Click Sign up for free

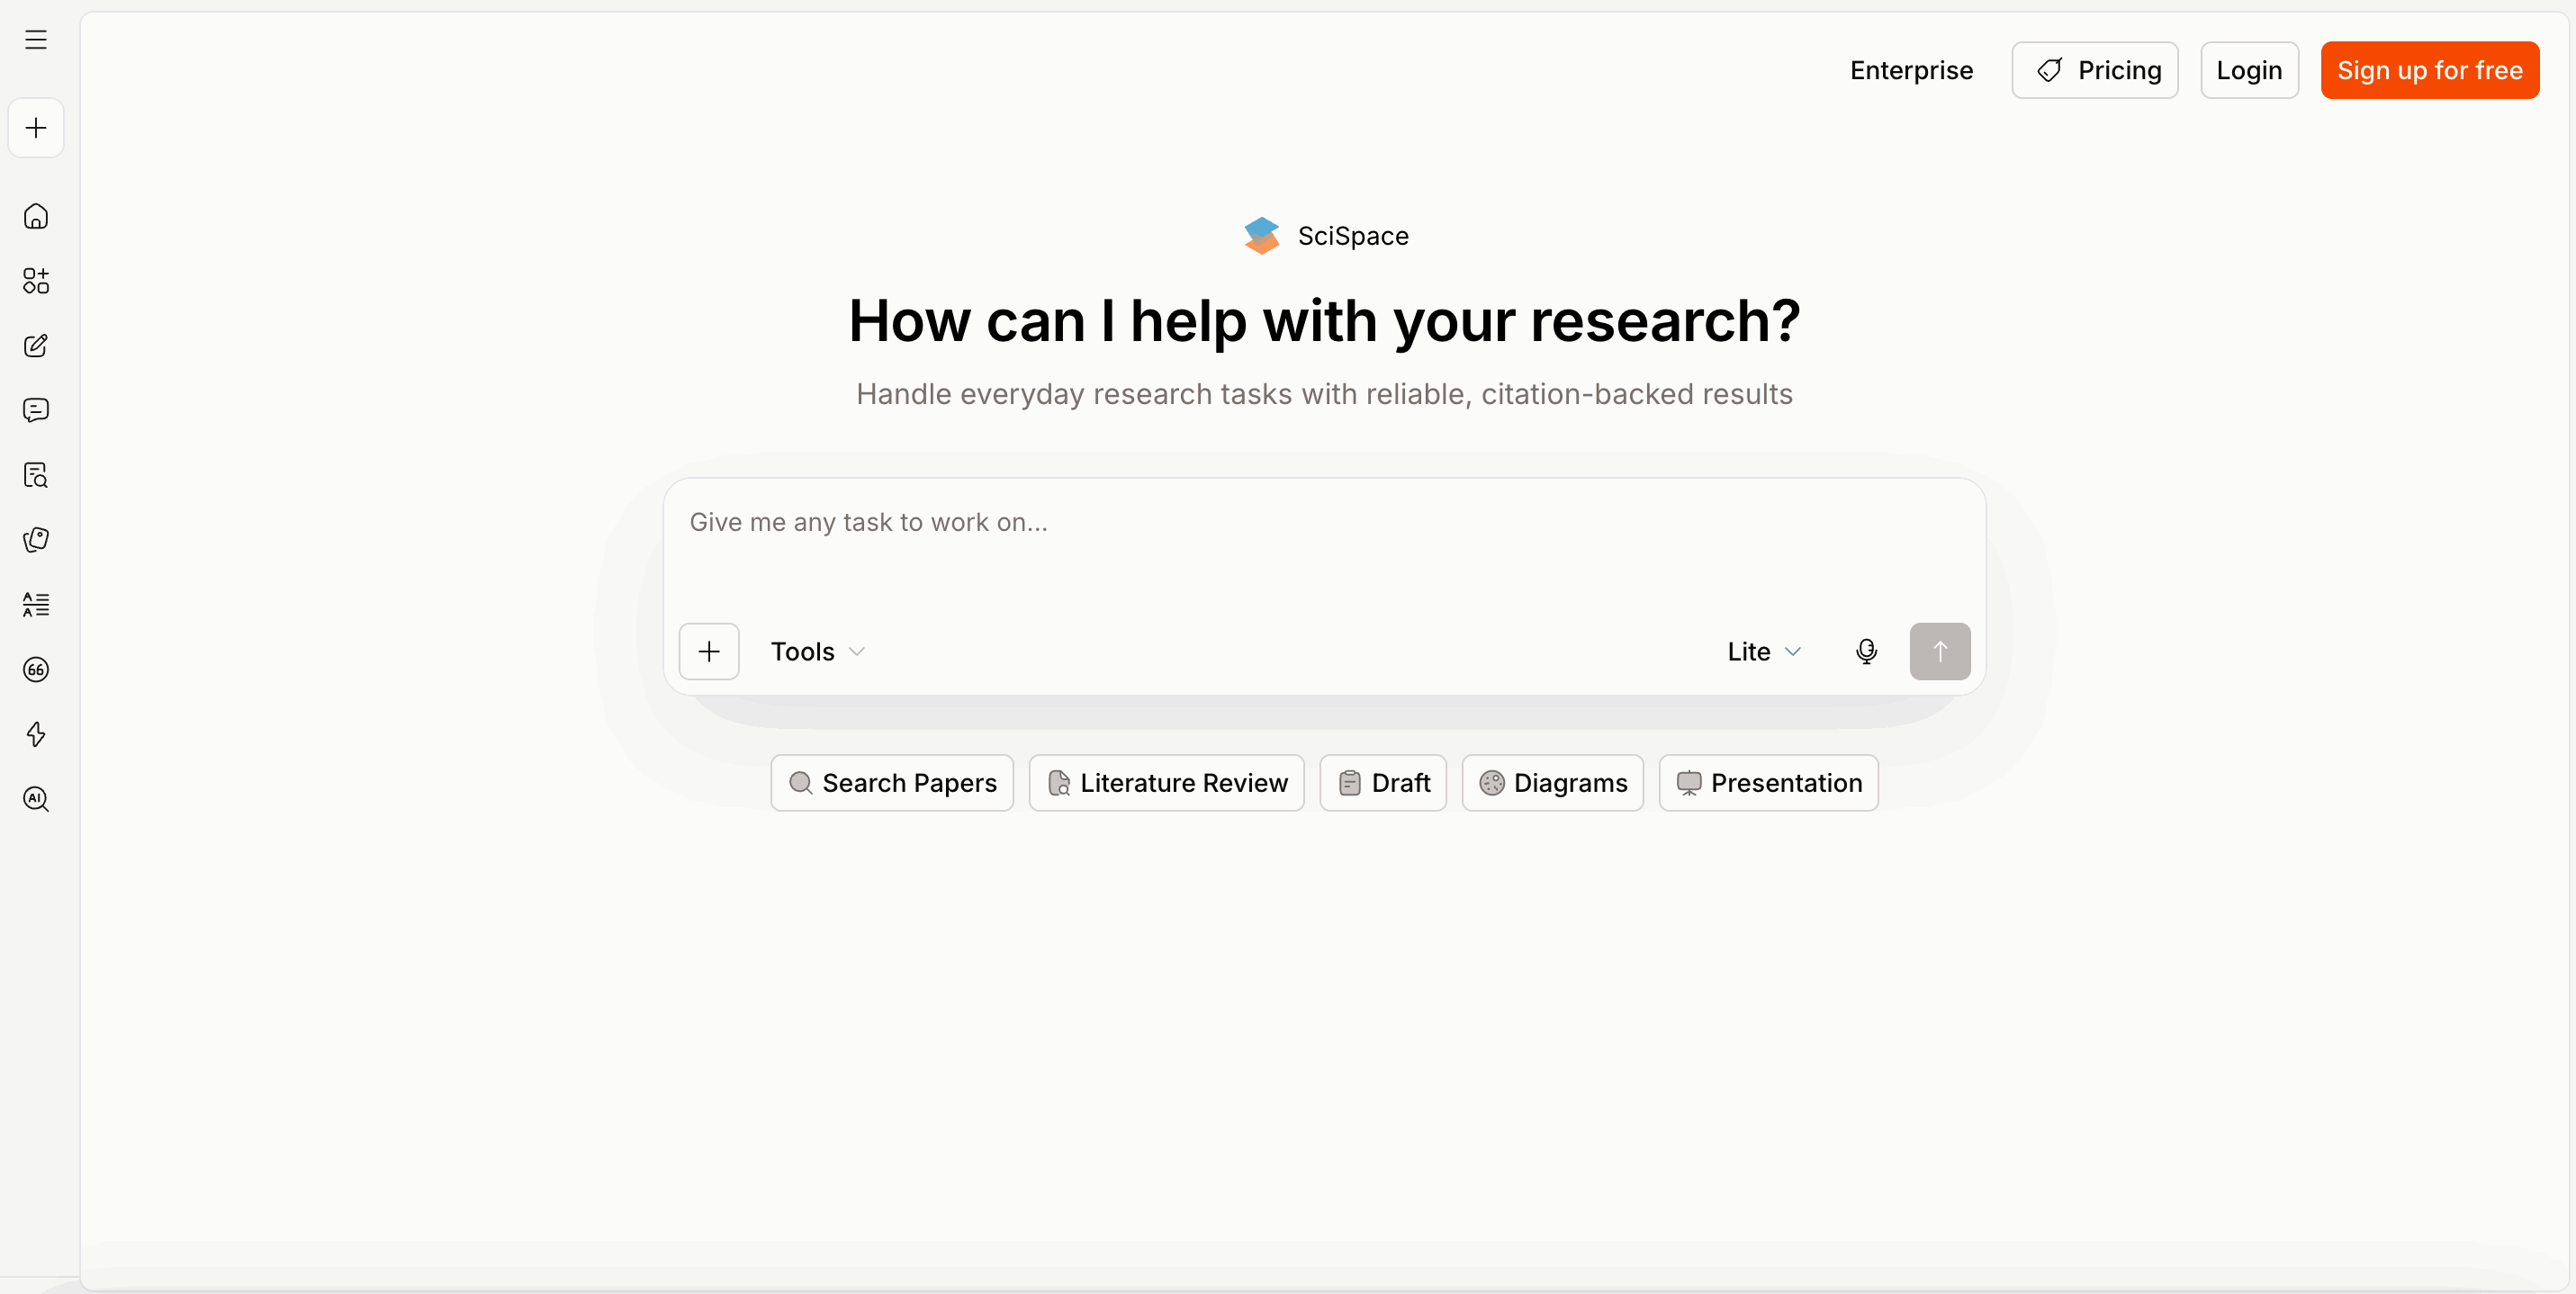tap(2430, 70)
